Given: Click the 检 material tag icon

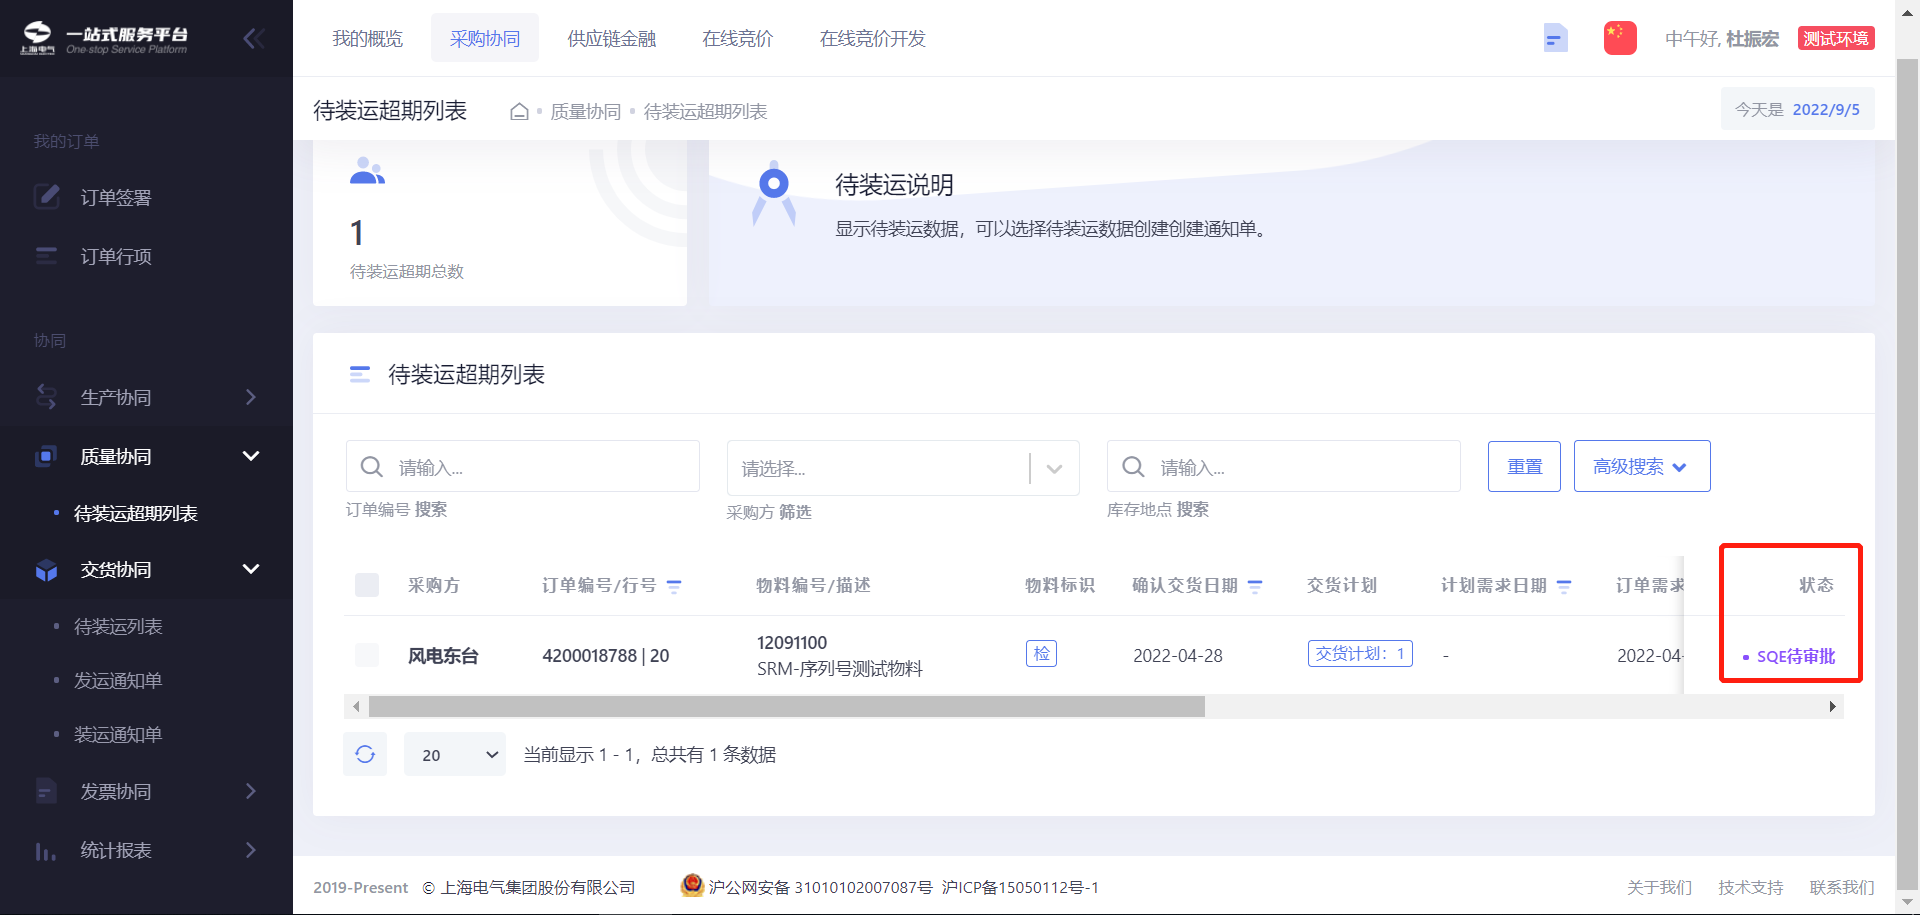Looking at the screenshot, I should point(1041,654).
